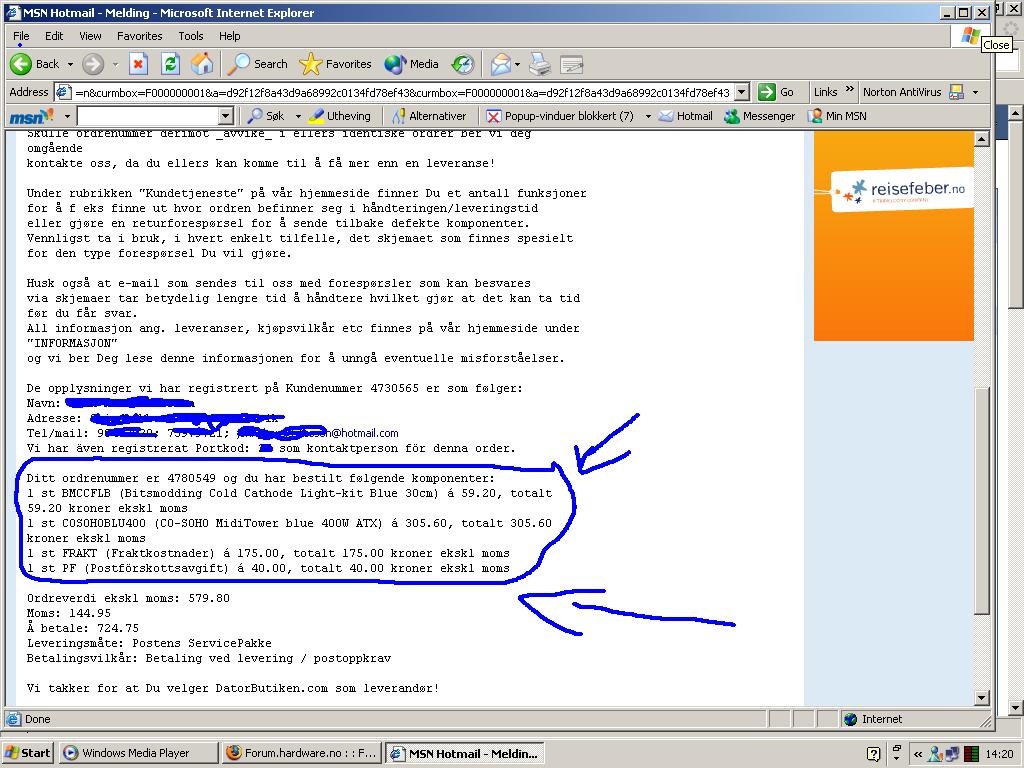The width and height of the screenshot is (1024, 768).
Task: Open the History icon
Action: (x=462, y=64)
